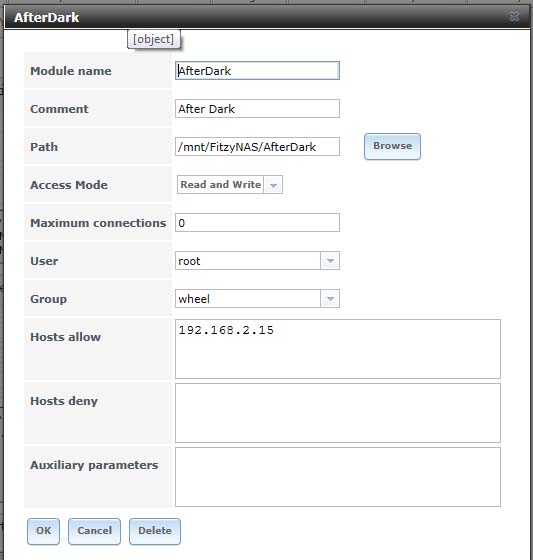Click the Path field with /mnt/FitzyNAS/AfterDark
The height and width of the screenshot is (560, 533).
(x=257, y=146)
